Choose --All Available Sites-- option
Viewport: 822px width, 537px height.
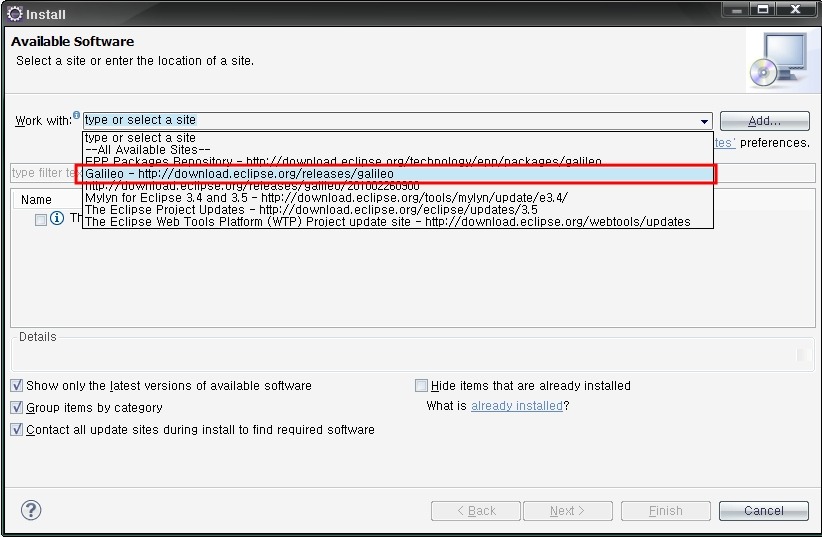147,150
